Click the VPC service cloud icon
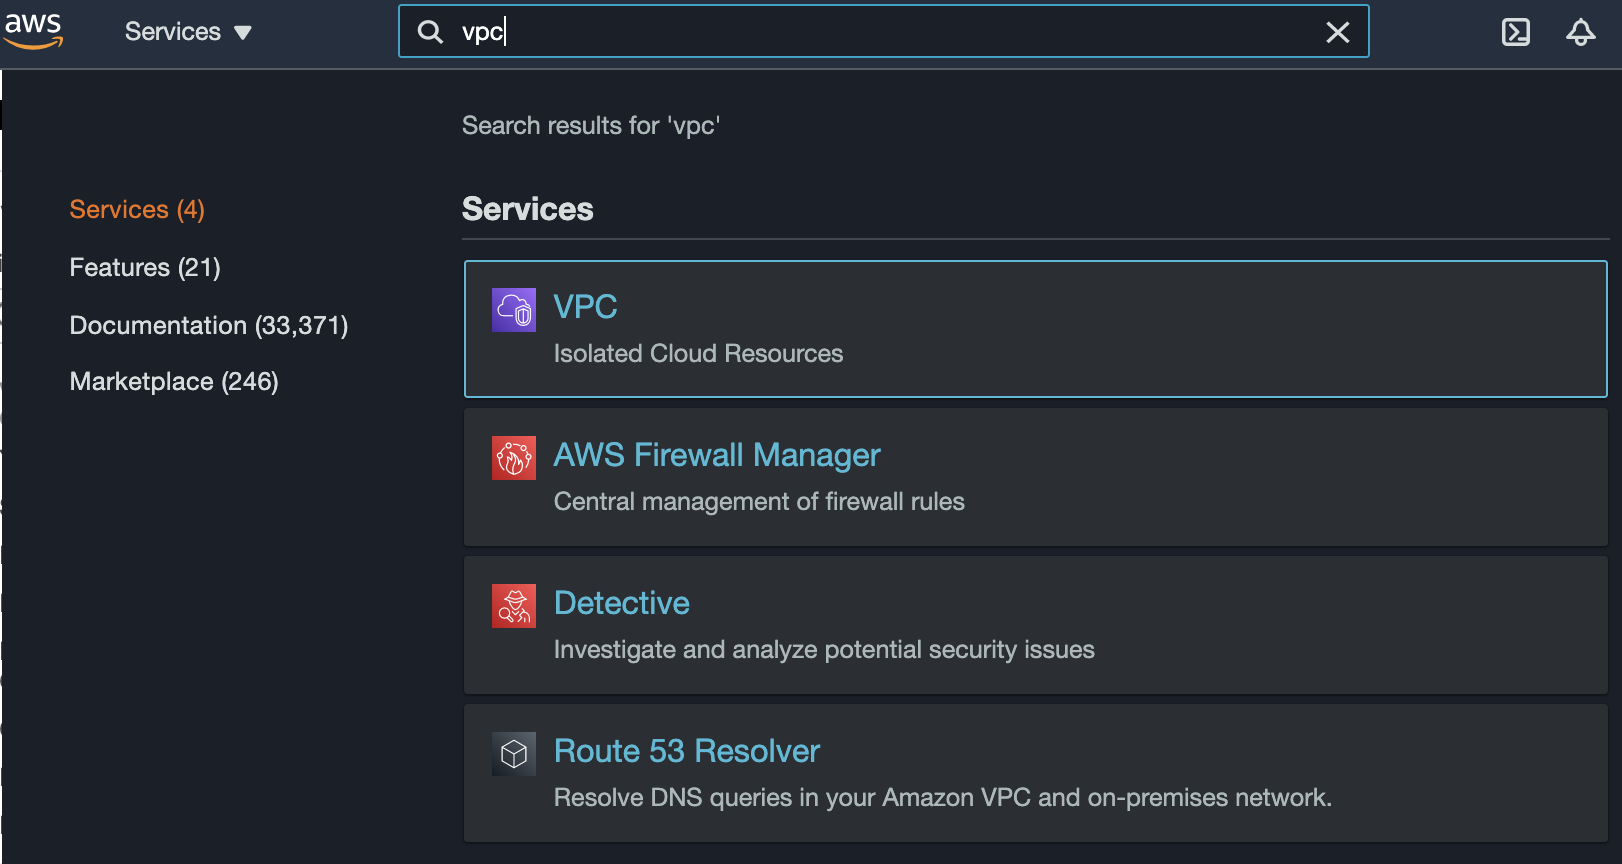This screenshot has width=1622, height=864. [514, 310]
